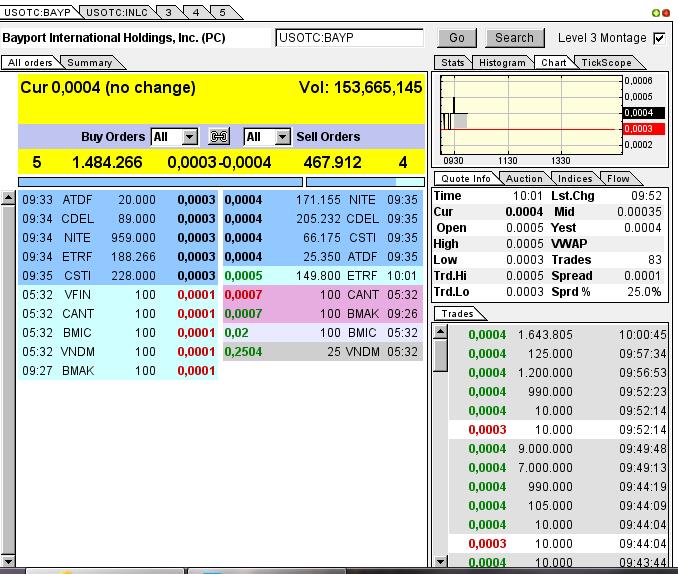
Task: Click the 0,0003 red price marker on chart
Action: tap(643, 129)
